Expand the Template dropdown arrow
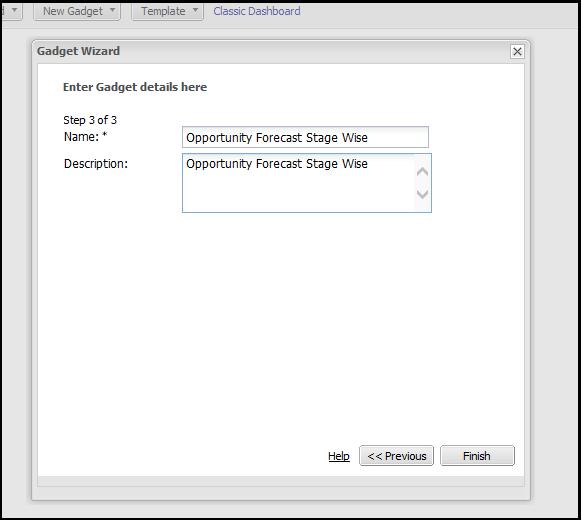This screenshot has height=520, width=583. click(x=195, y=10)
